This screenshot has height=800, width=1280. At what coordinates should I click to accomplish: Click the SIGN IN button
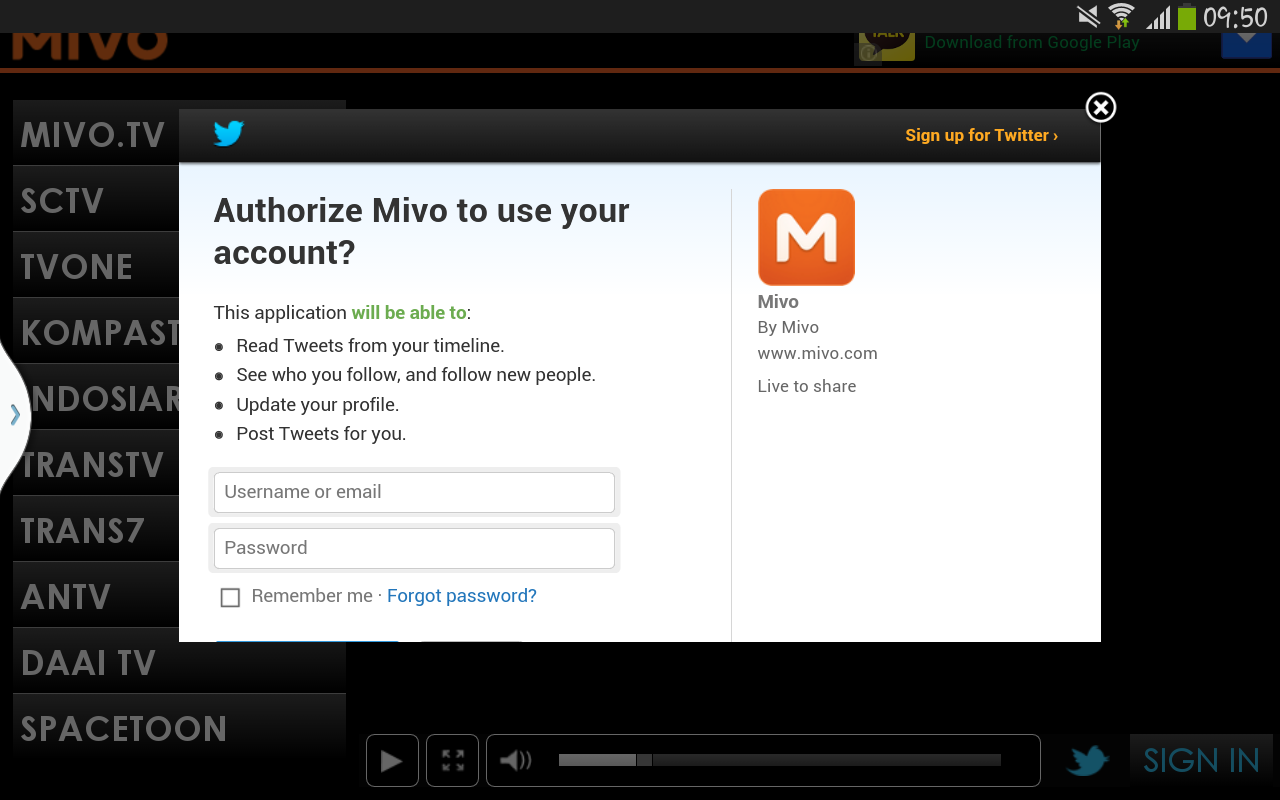[x=1201, y=761]
